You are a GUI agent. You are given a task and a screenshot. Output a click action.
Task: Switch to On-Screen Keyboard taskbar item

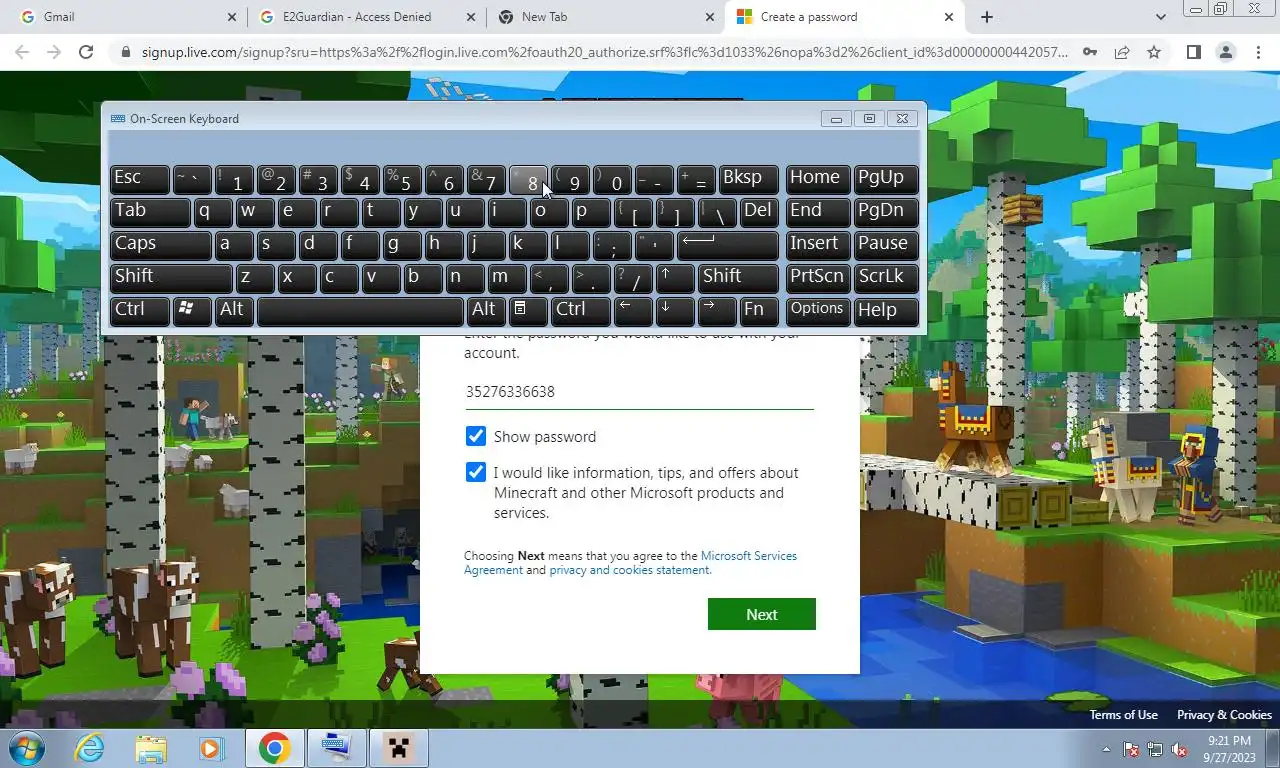[x=336, y=748]
